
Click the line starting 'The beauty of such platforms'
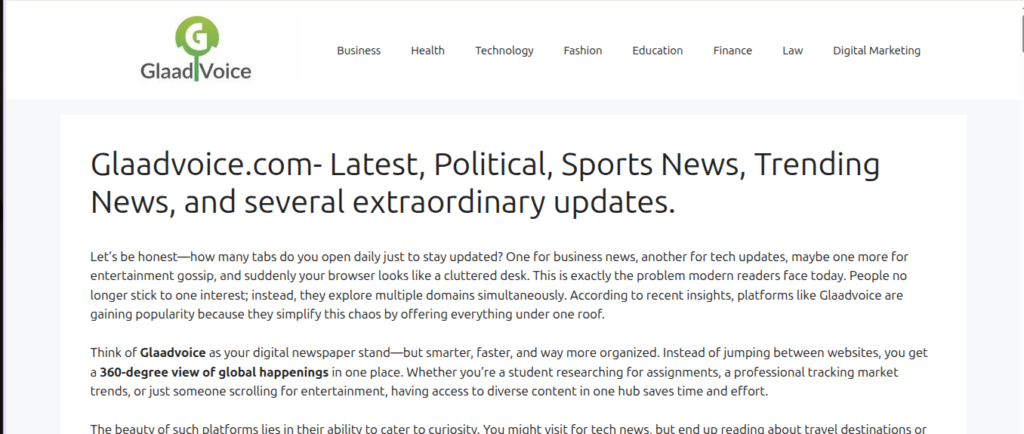(x=508, y=429)
